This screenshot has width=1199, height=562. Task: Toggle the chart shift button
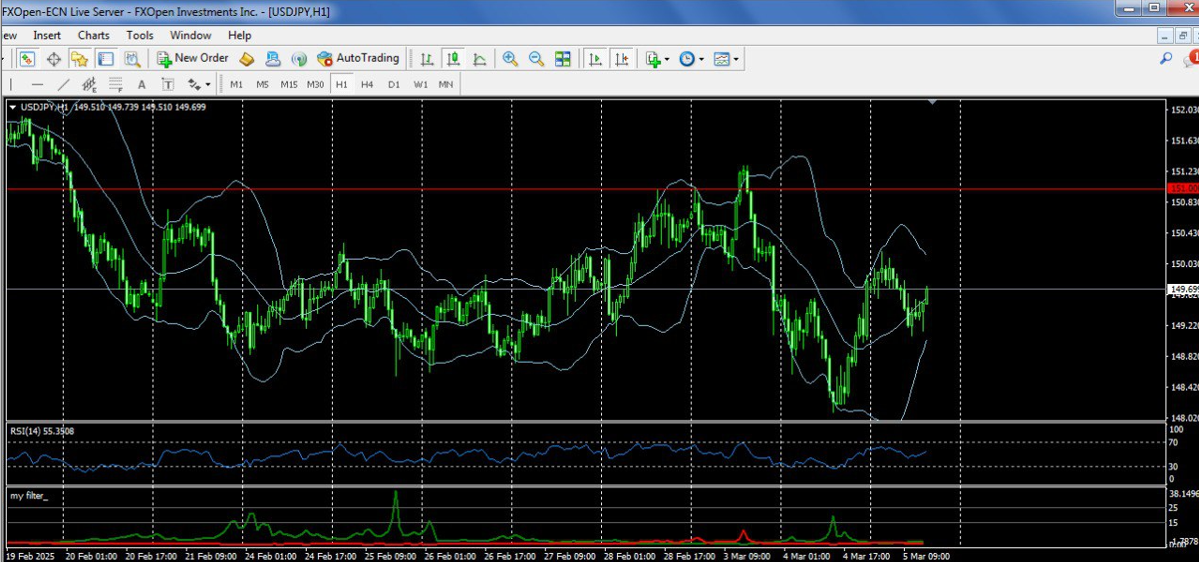point(622,59)
